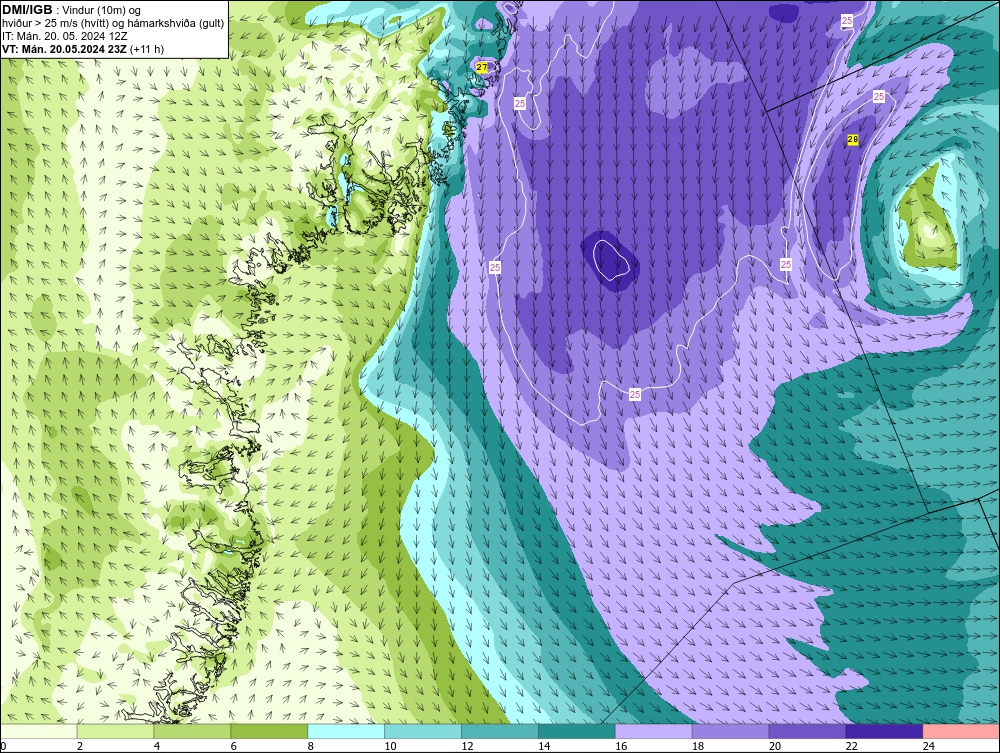The height and width of the screenshot is (753, 1000).
Task: Click the DMI/IGB title text
Action: pos(27,10)
